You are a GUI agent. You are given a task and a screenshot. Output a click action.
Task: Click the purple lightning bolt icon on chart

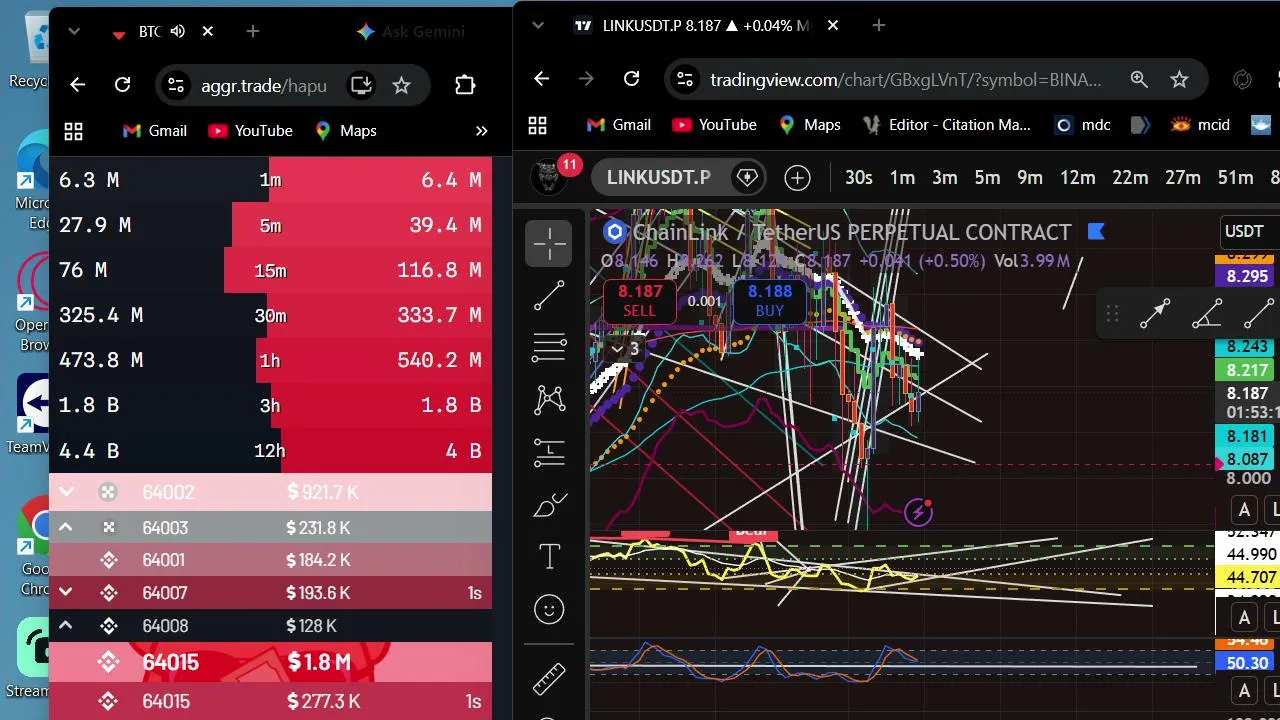[x=918, y=512]
